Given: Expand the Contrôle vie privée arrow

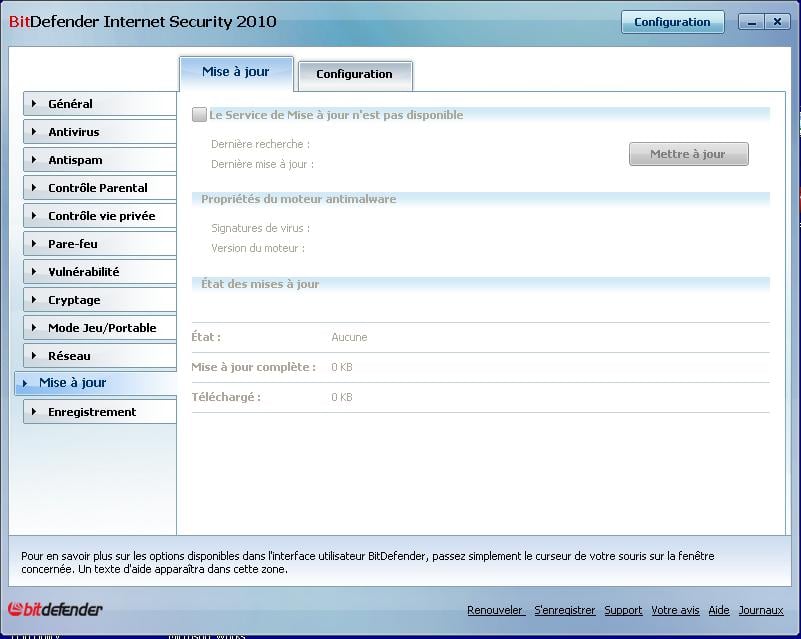Looking at the screenshot, I should point(34,216).
